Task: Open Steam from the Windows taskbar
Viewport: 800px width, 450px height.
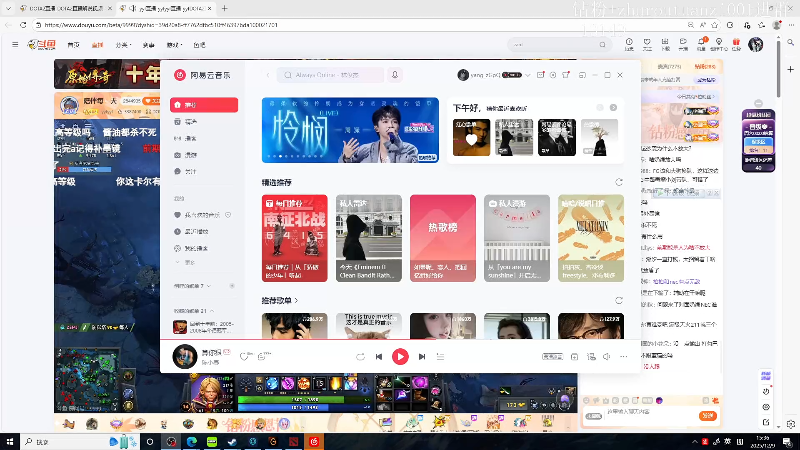Action: pyautogui.click(x=232, y=441)
